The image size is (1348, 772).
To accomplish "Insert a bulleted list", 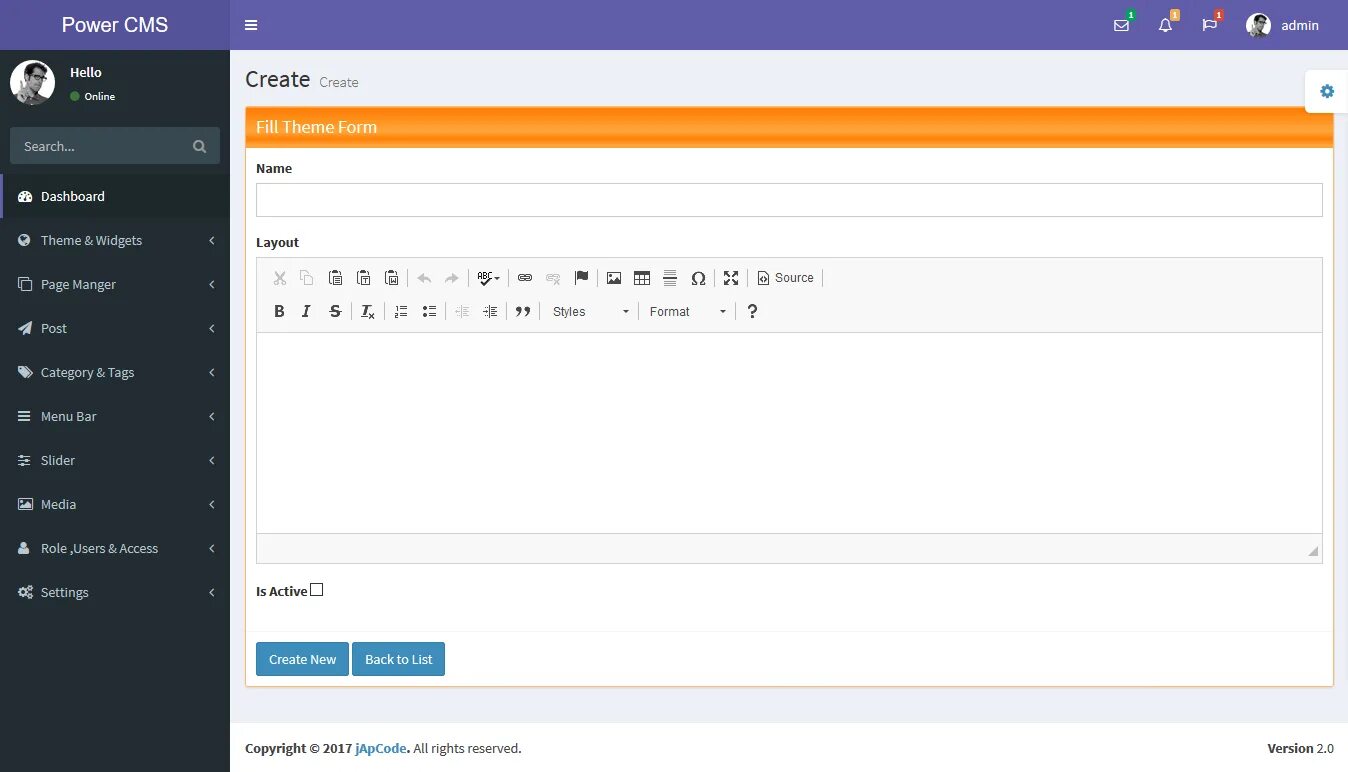I will coord(429,312).
